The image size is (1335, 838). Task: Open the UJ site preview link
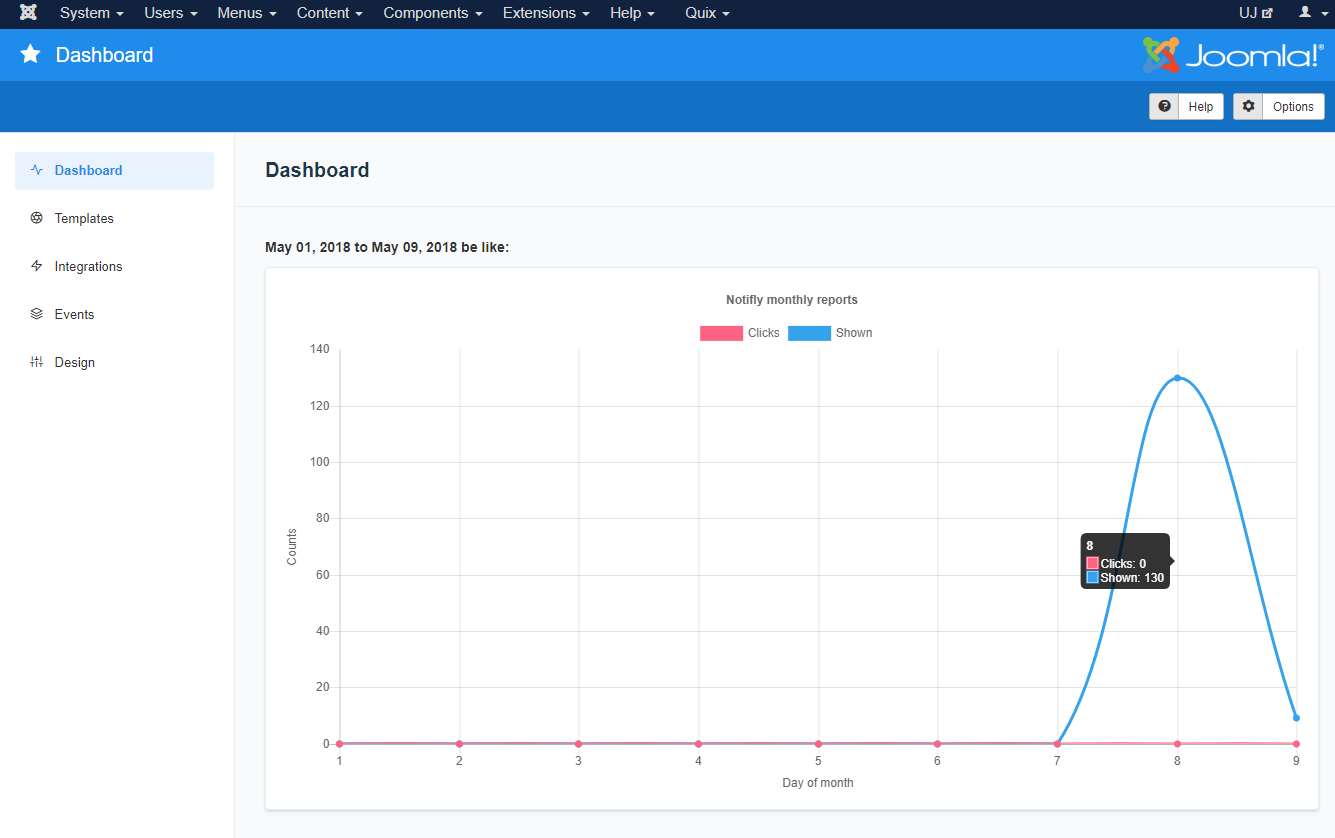1256,13
